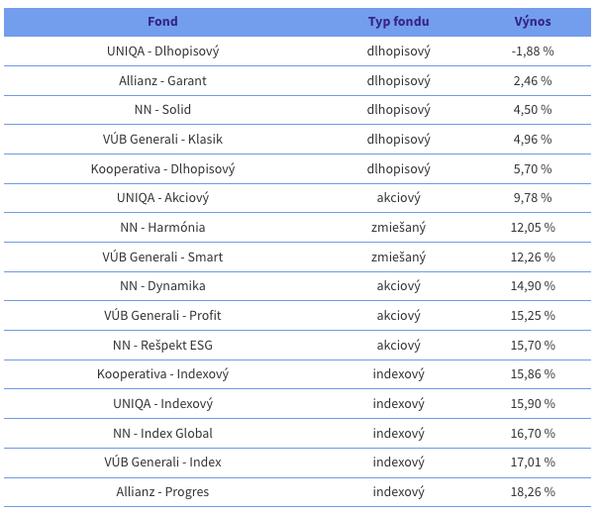
Task: Click the Fond column header
Action: tap(162, 21)
